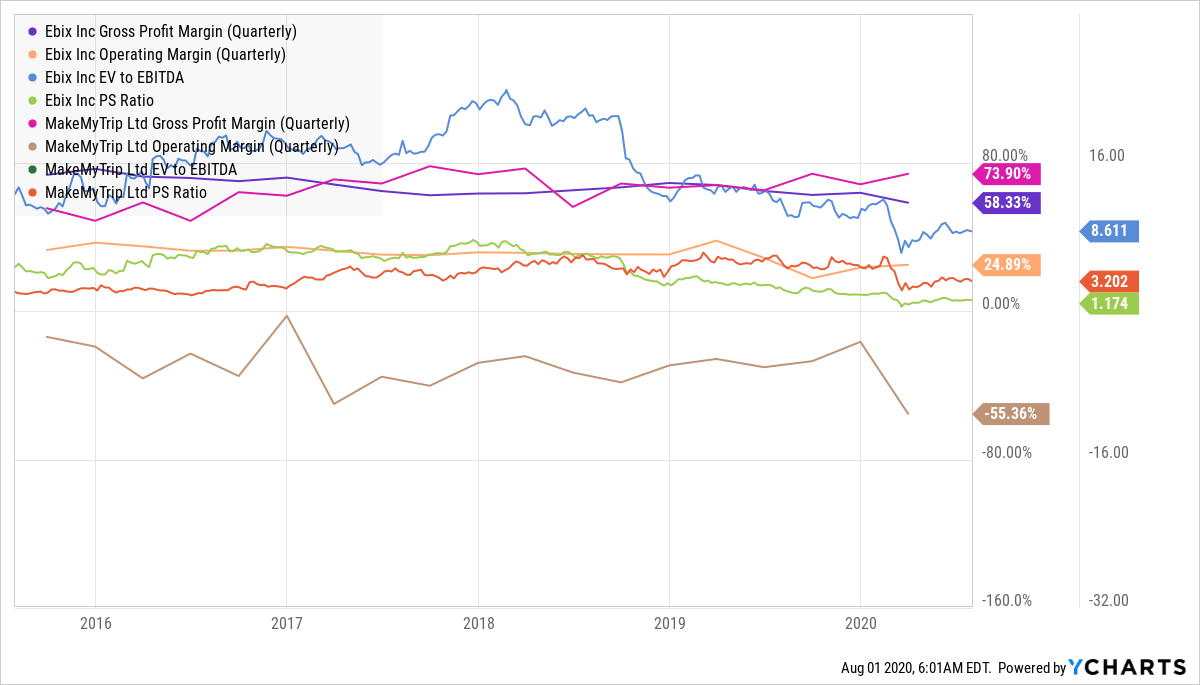Click the purple Ebix Gross Profit Margin legend dot

pos(32,32)
